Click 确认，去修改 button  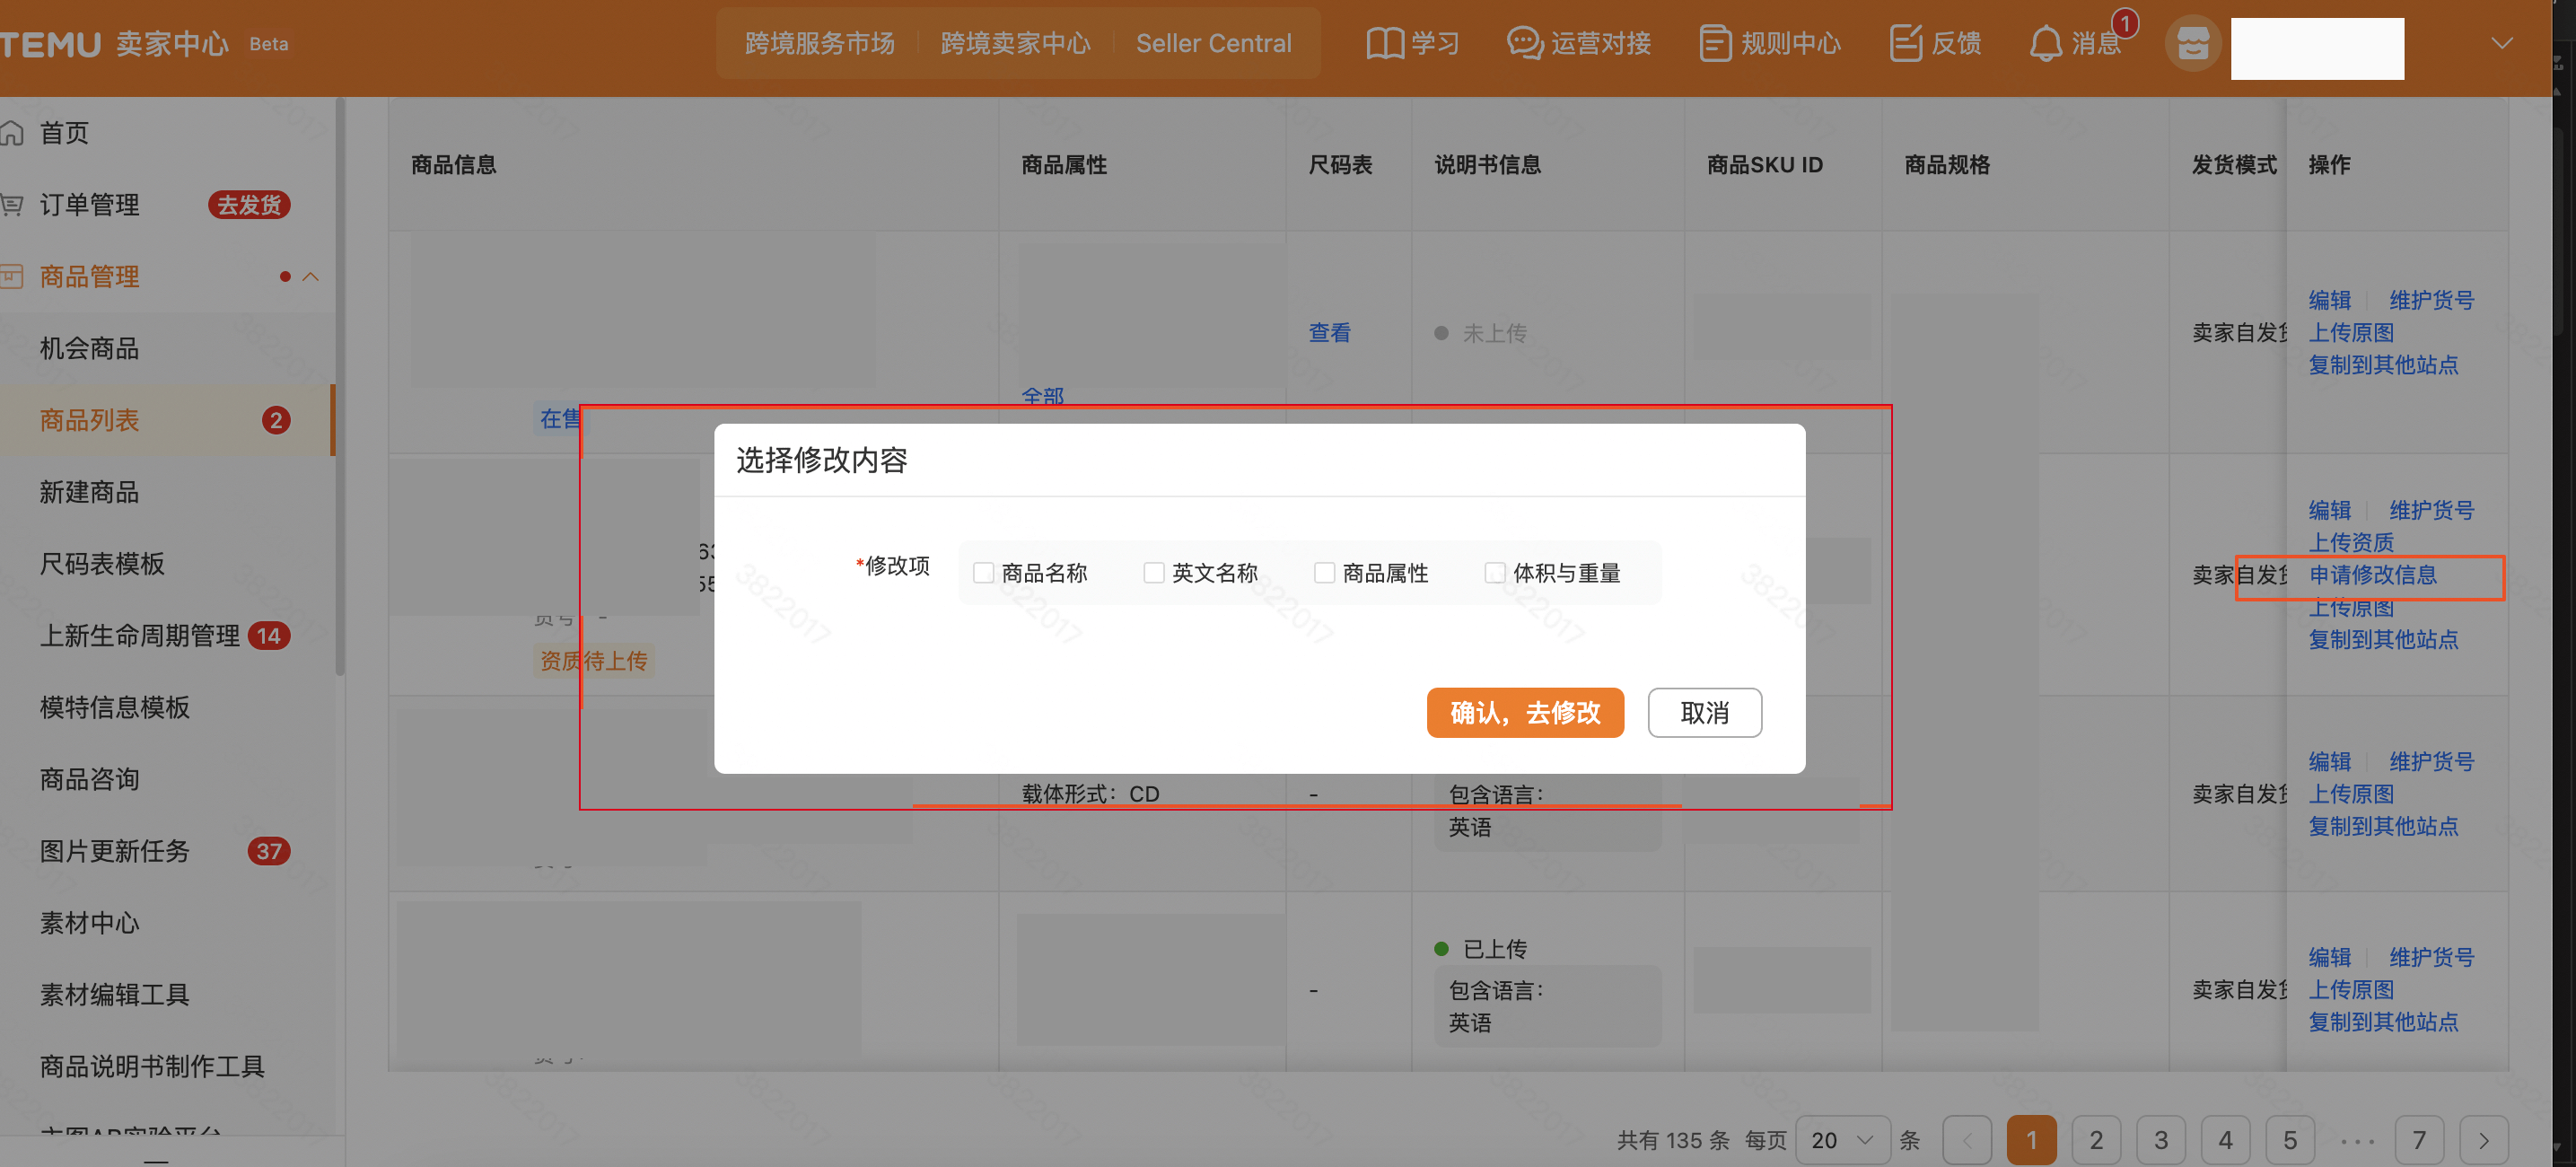pos(1525,713)
